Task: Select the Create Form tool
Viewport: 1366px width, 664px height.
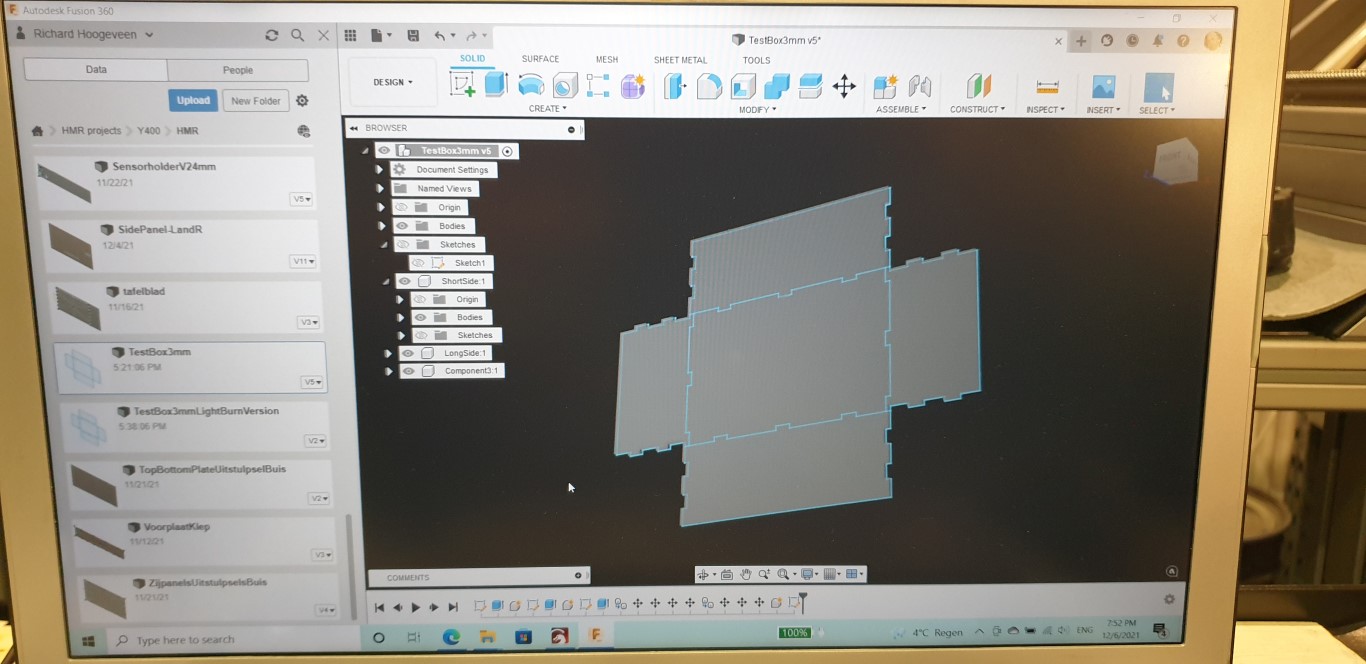Action: click(x=632, y=86)
